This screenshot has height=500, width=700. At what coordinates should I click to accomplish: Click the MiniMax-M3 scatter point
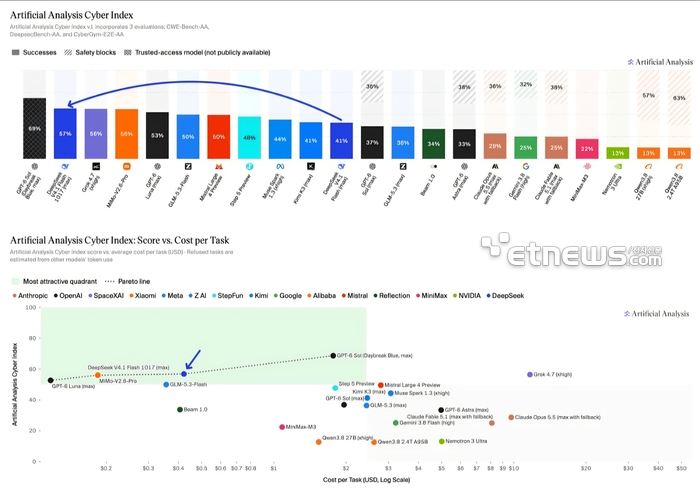click(282, 427)
